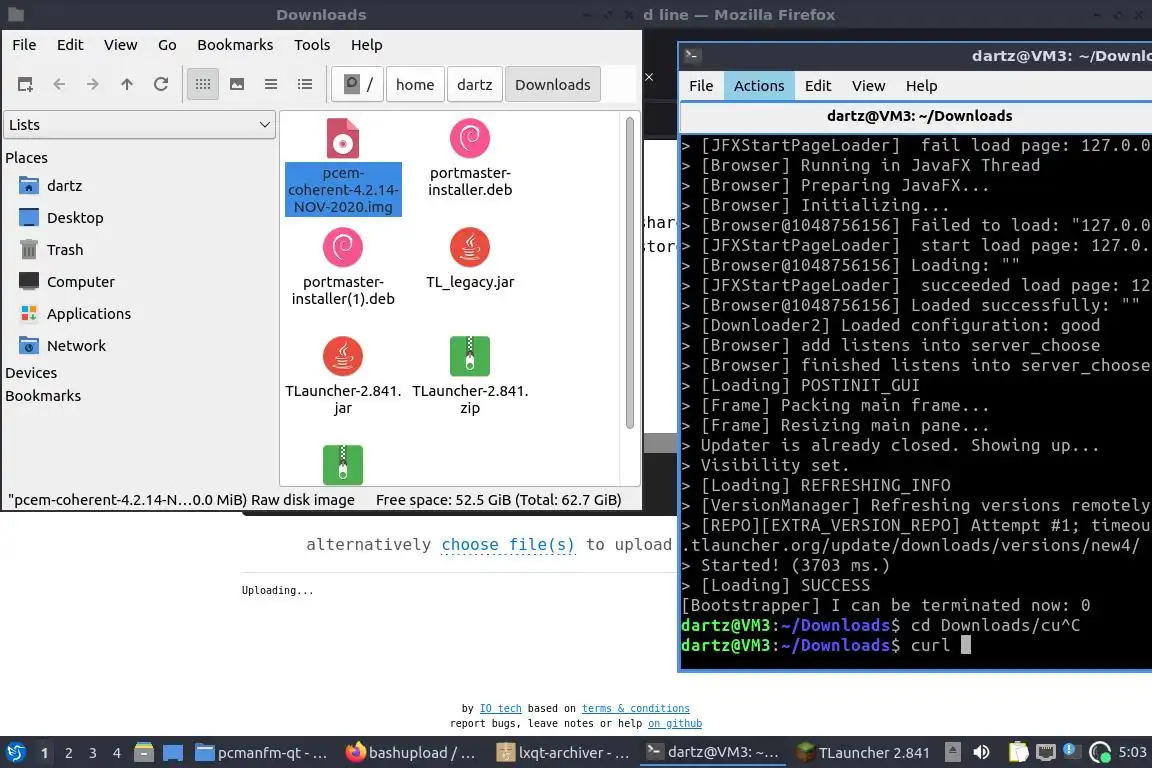Close the Firefox tab with X
This screenshot has height=768, width=1152.
tap(649, 77)
